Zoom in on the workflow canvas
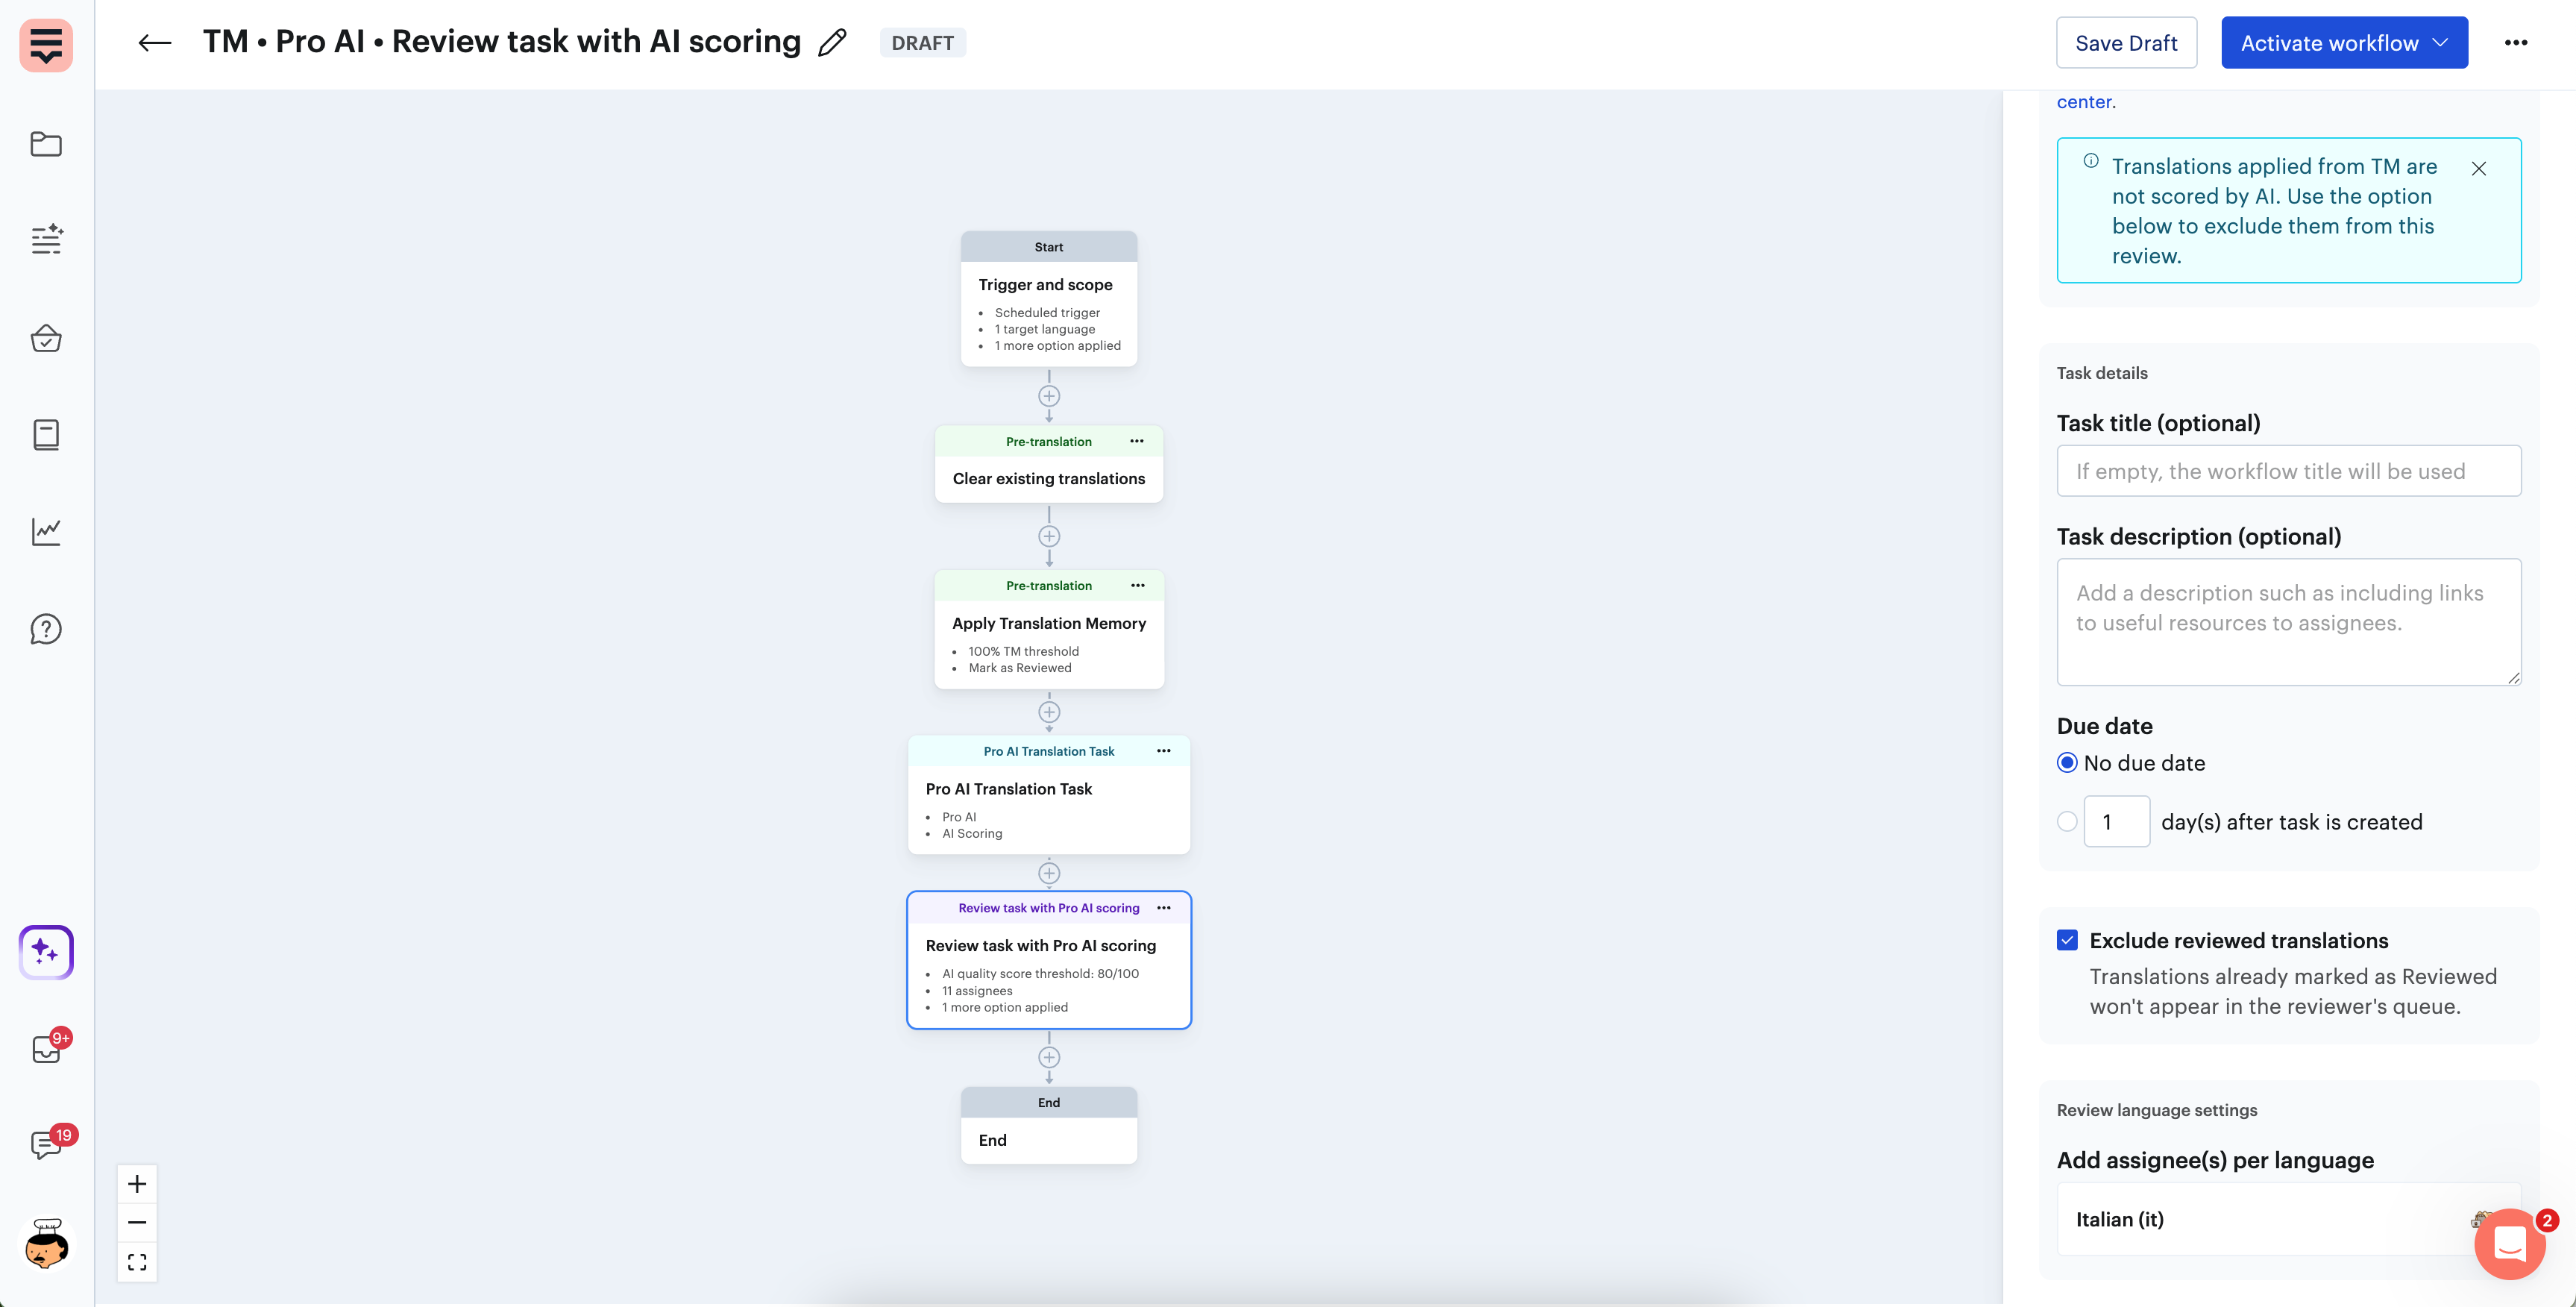The image size is (2576, 1307). tap(137, 1184)
